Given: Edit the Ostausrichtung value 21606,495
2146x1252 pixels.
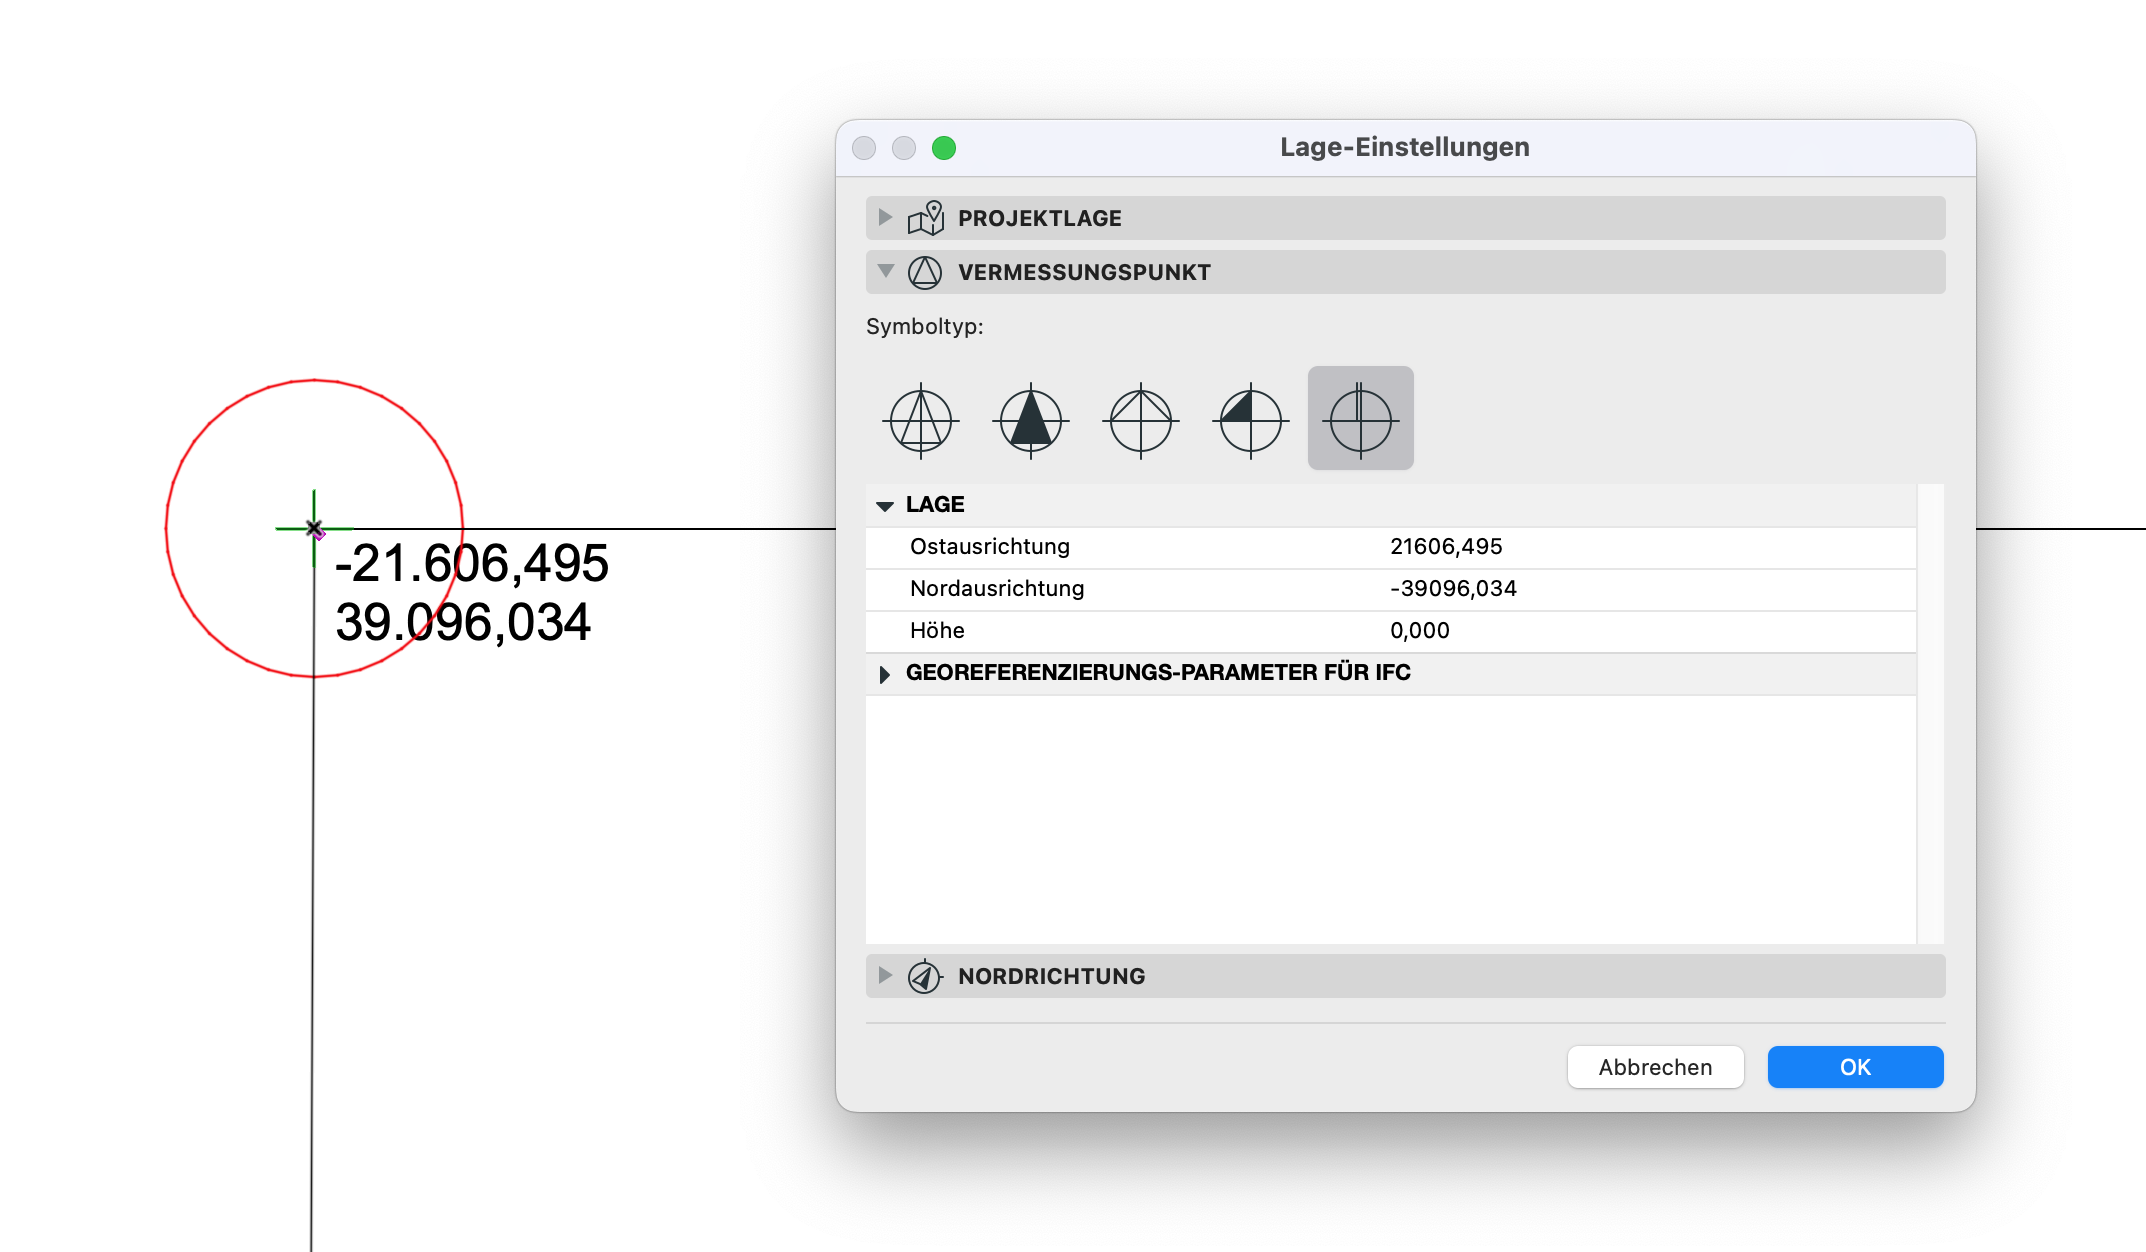Looking at the screenshot, I should pyautogui.click(x=1446, y=547).
